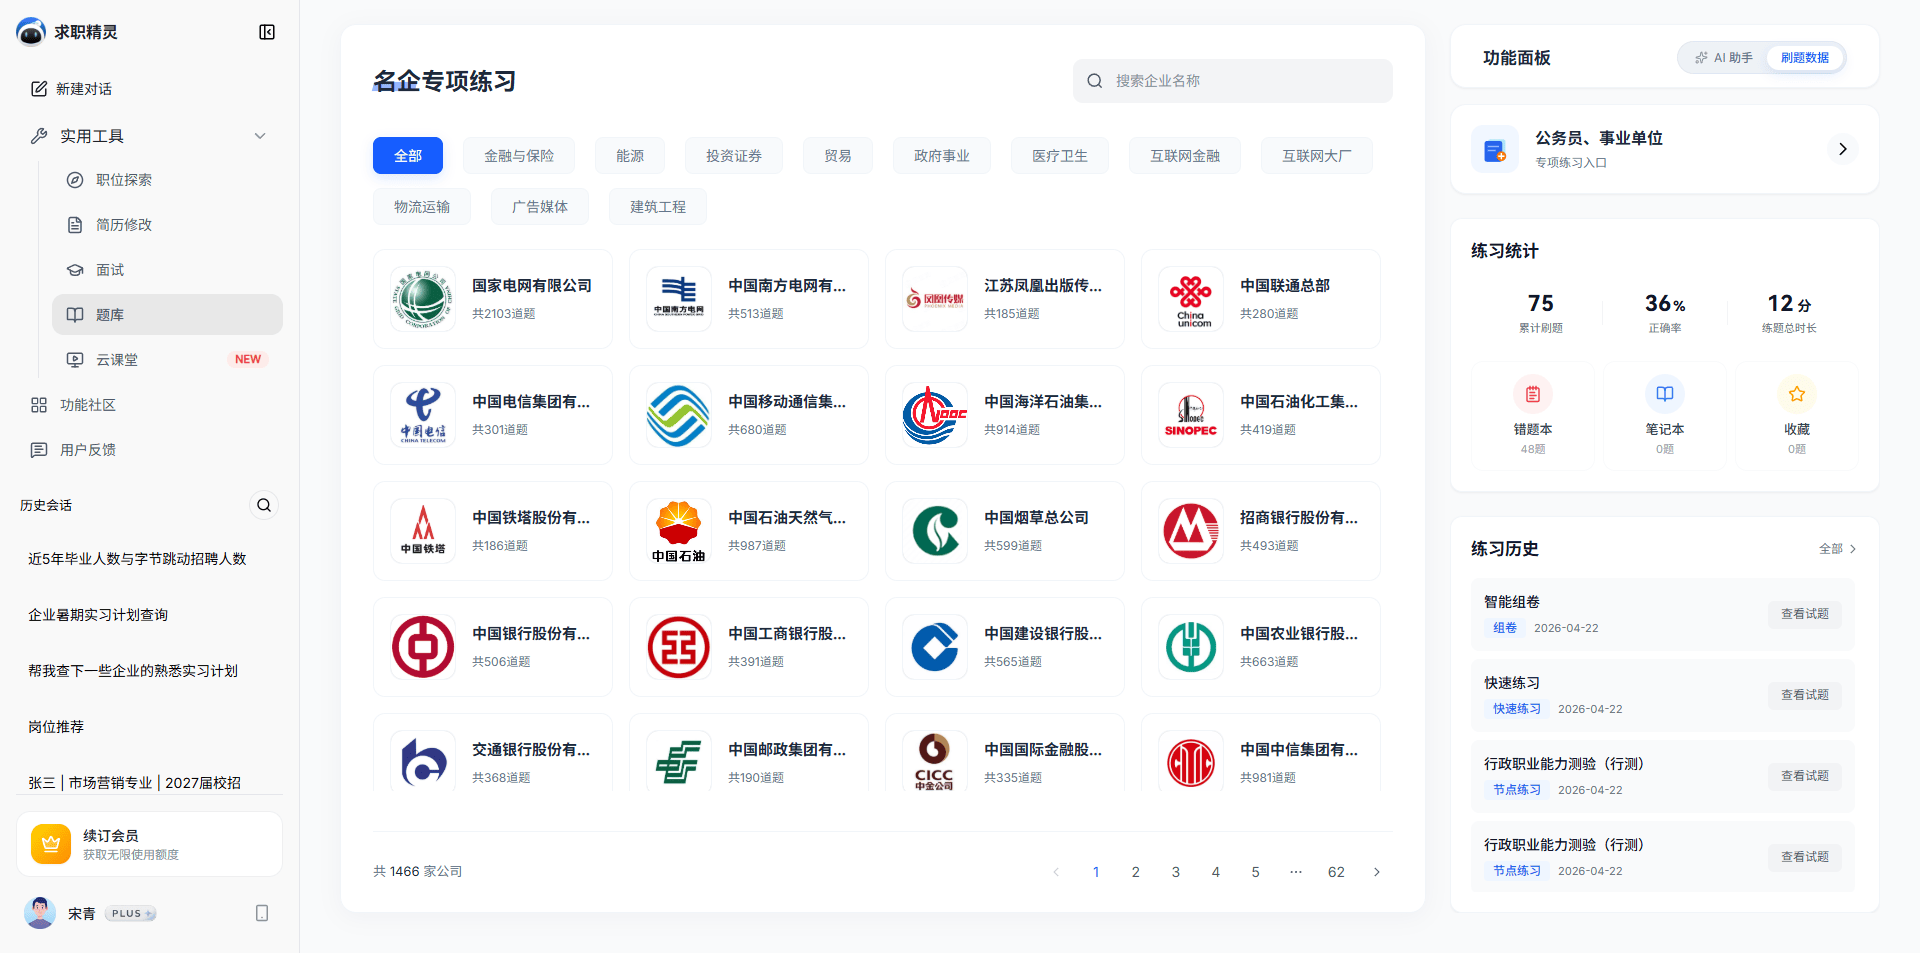The height and width of the screenshot is (953, 1920).
Task: Click the 中国移动 logo icon
Action: click(x=679, y=415)
